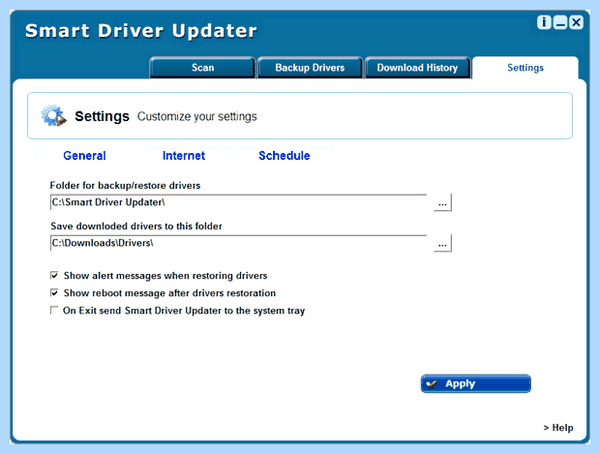Viewport: 600px width, 454px height.
Task: Click the downloaded drivers folder path field
Action: point(238,243)
